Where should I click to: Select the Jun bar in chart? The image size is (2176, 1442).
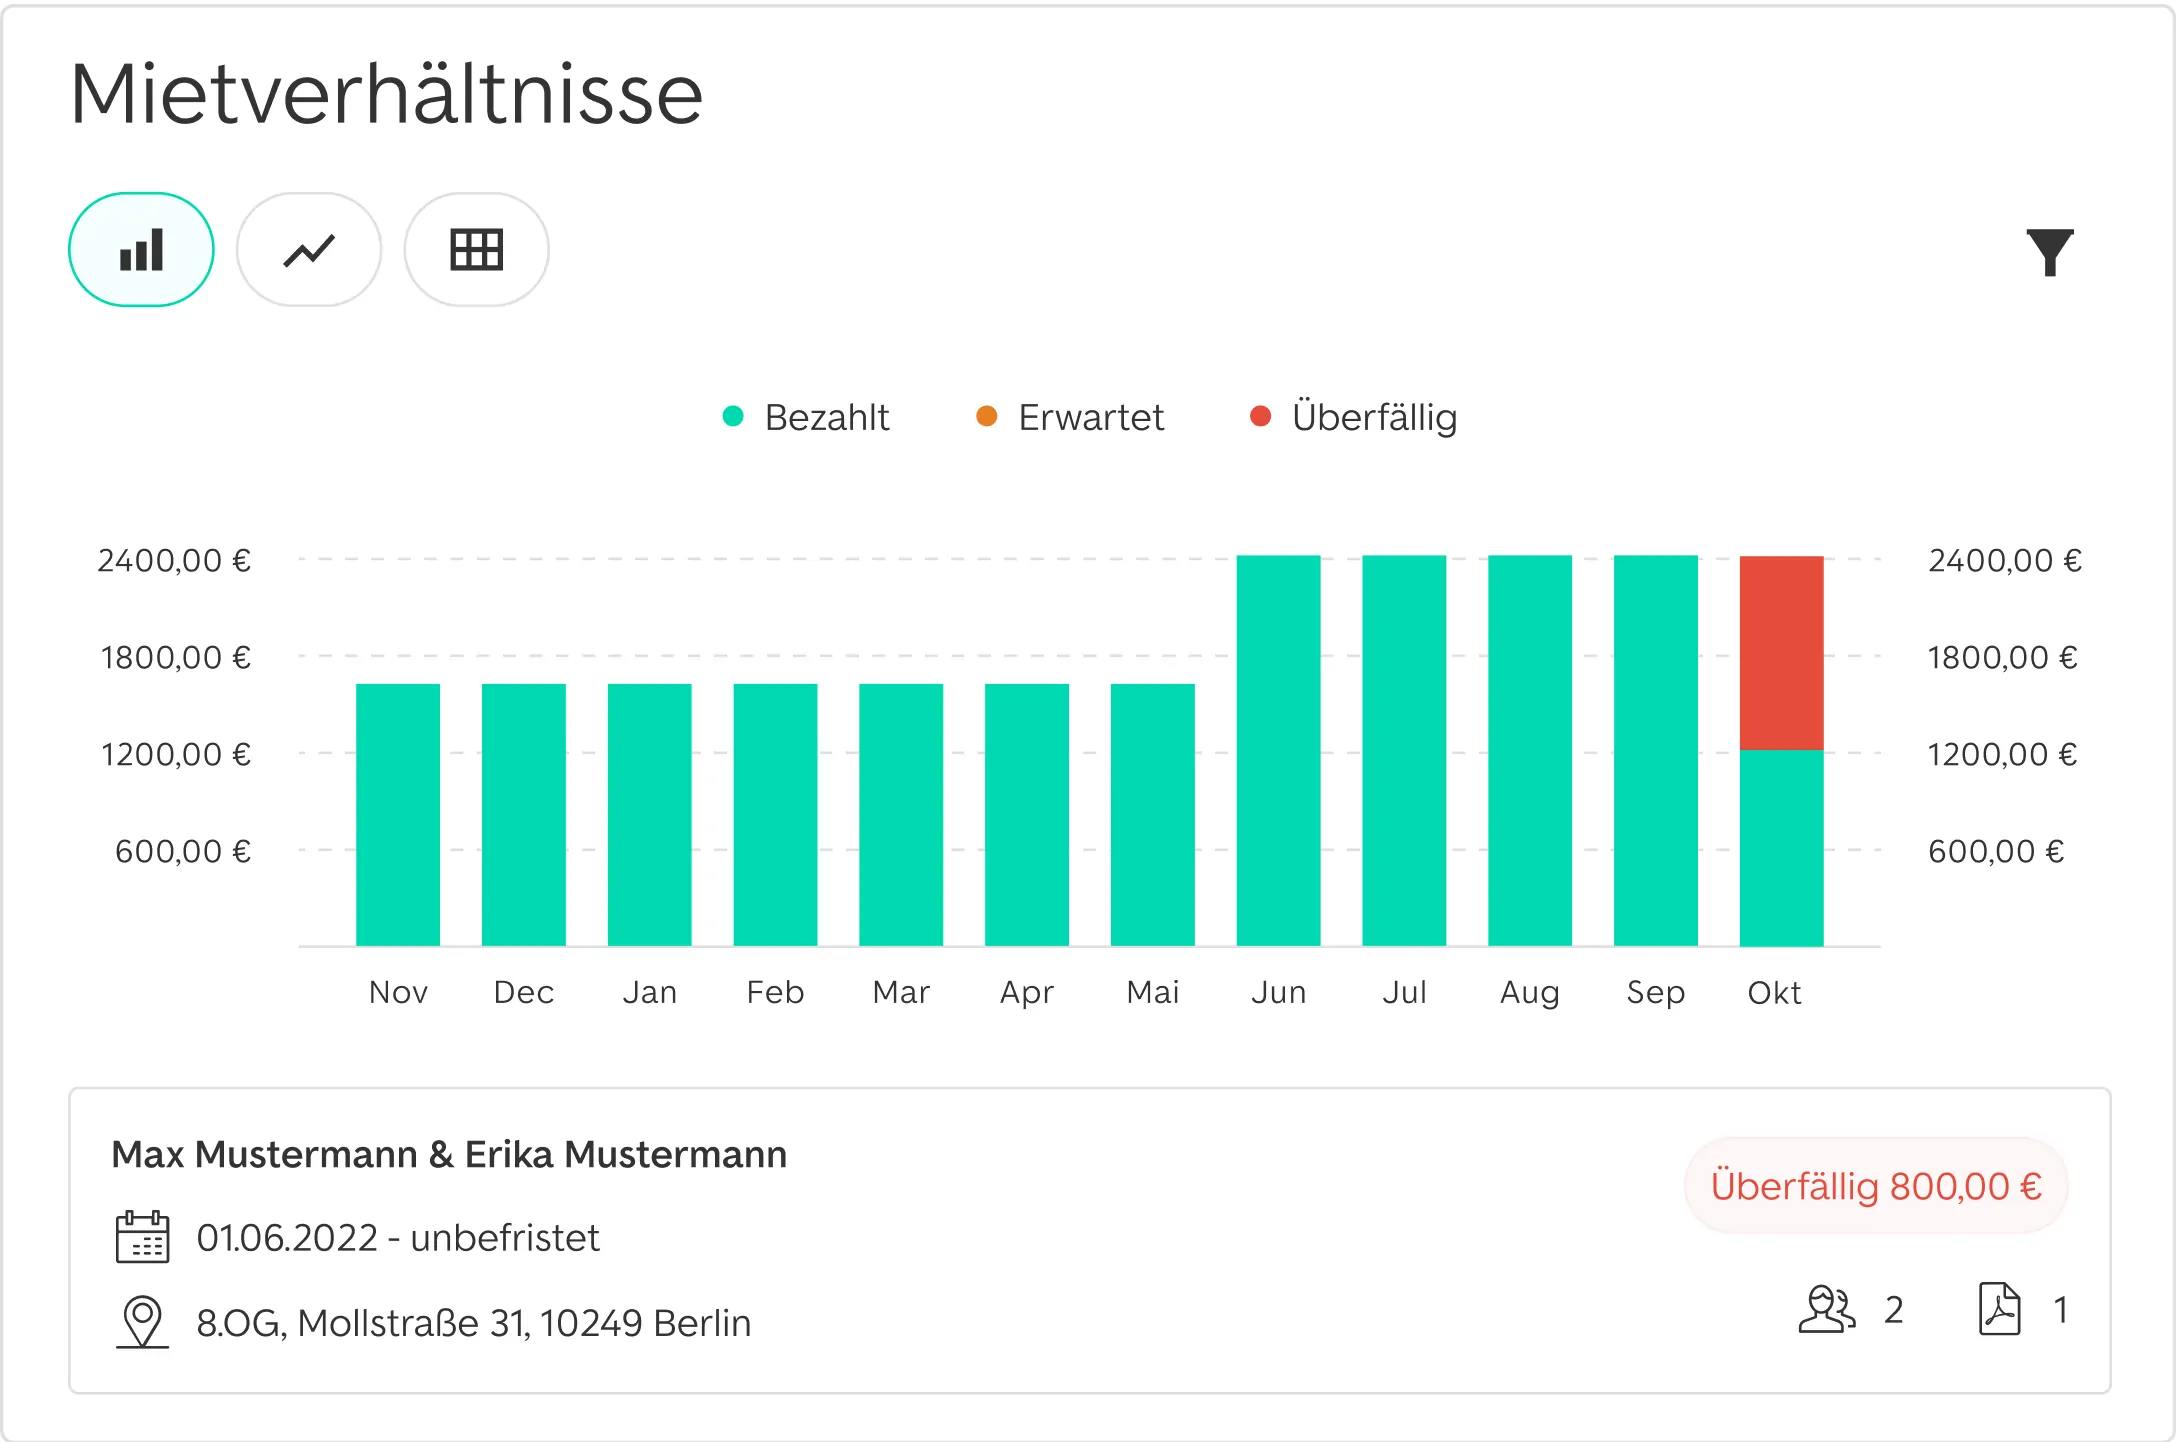click(x=1278, y=750)
